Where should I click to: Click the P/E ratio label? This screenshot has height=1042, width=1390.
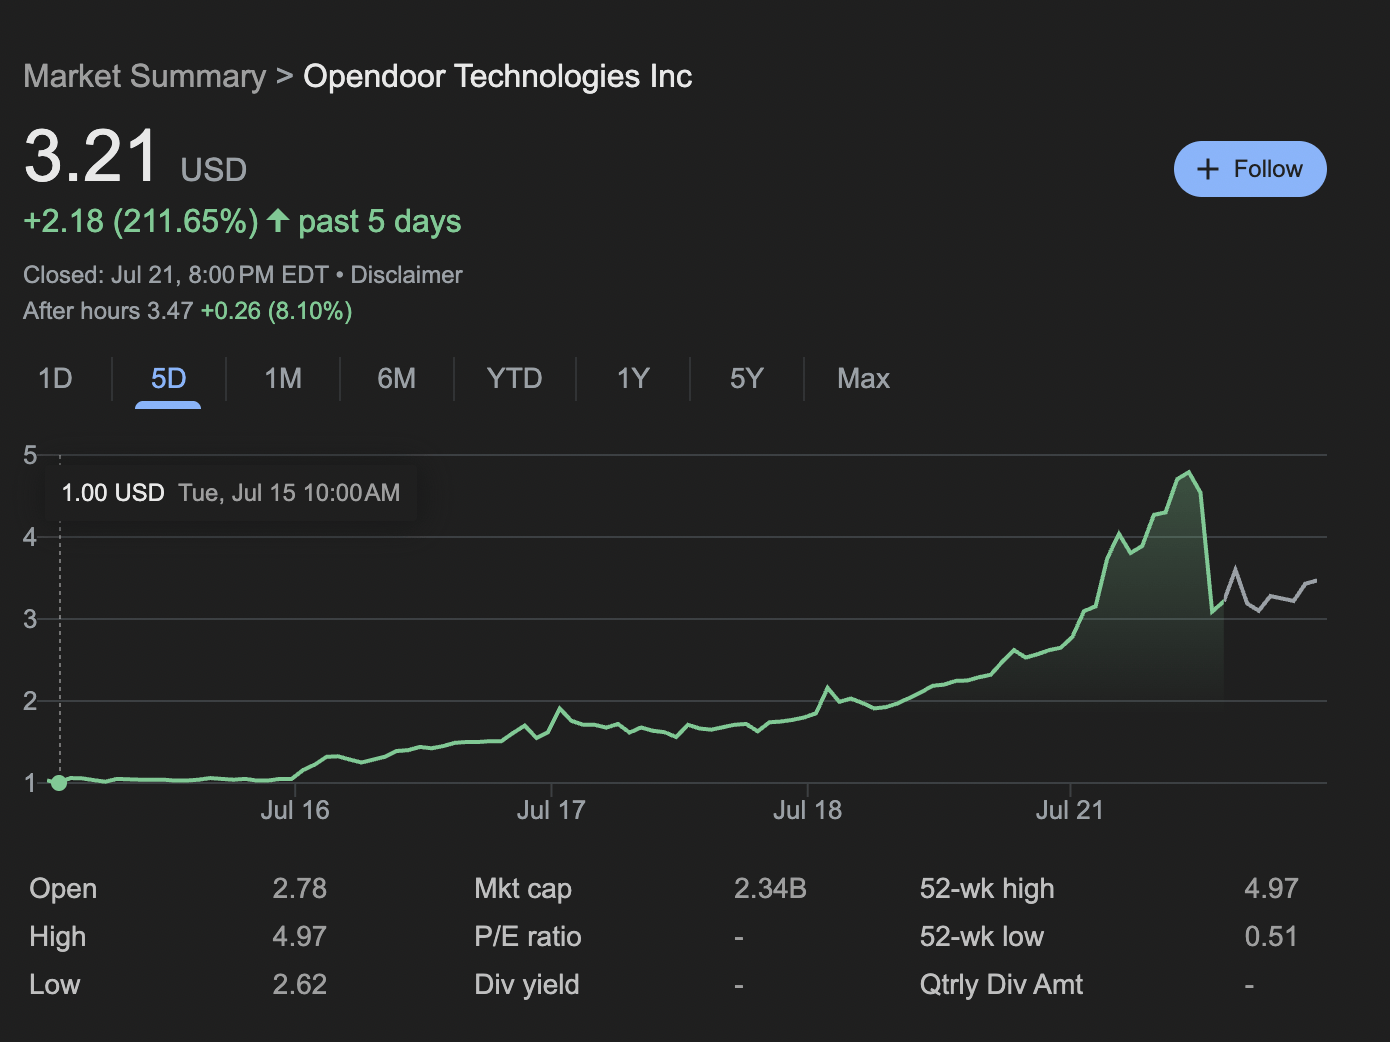point(528,936)
